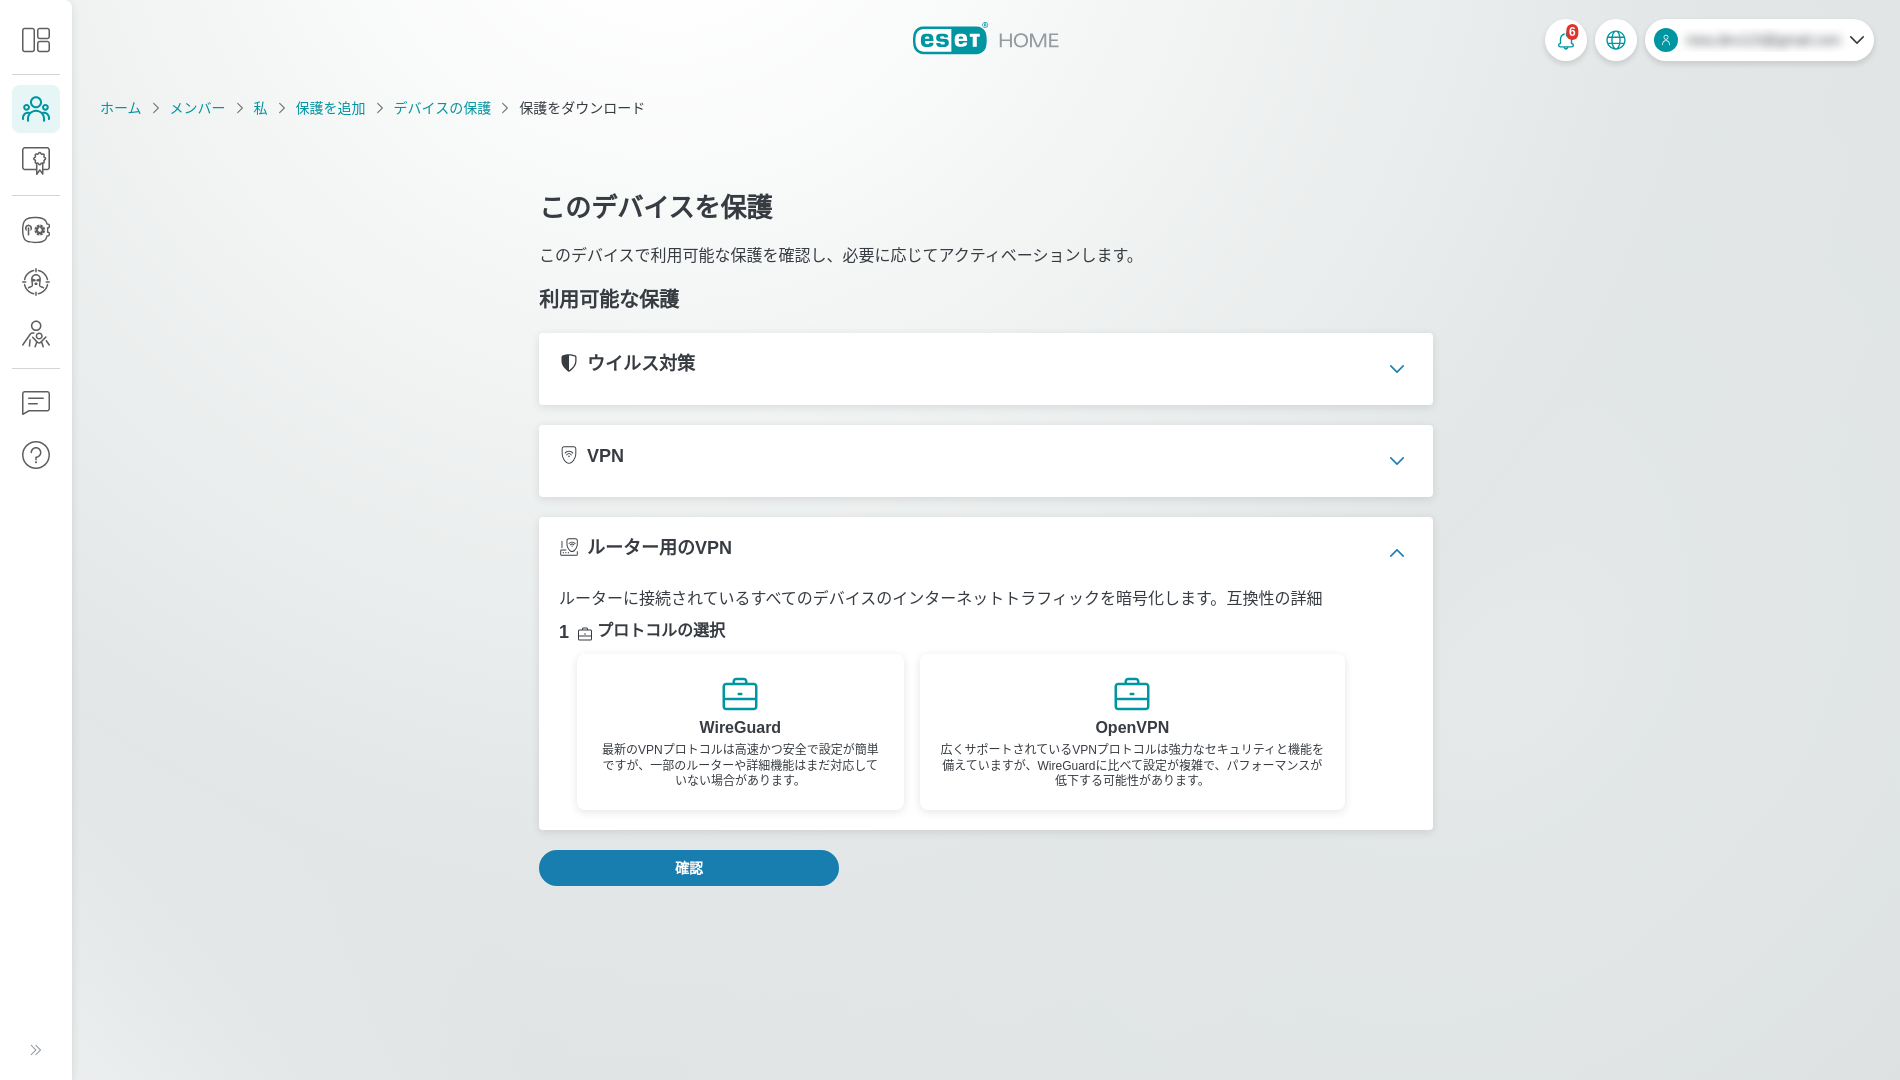Navigate to ホーム breadcrumb

(120, 107)
